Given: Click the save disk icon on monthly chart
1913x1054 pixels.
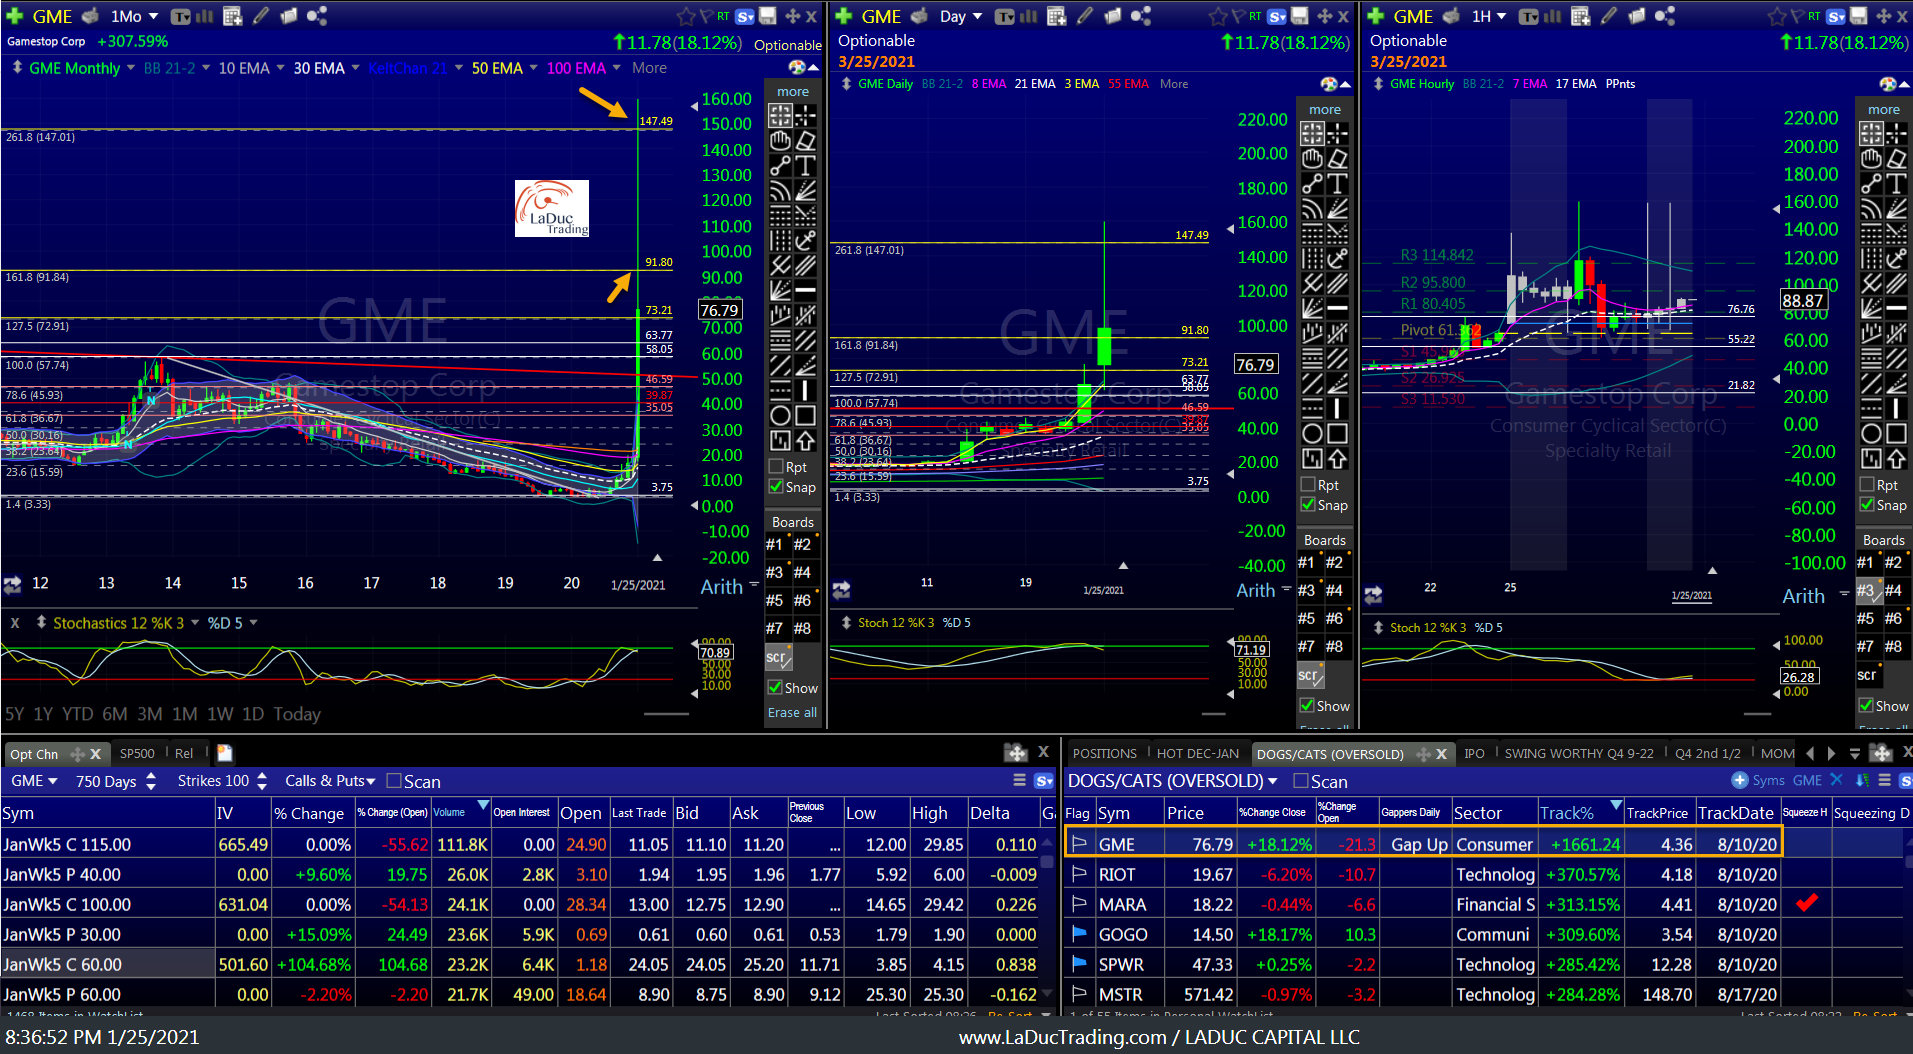Looking at the screenshot, I should point(768,16).
